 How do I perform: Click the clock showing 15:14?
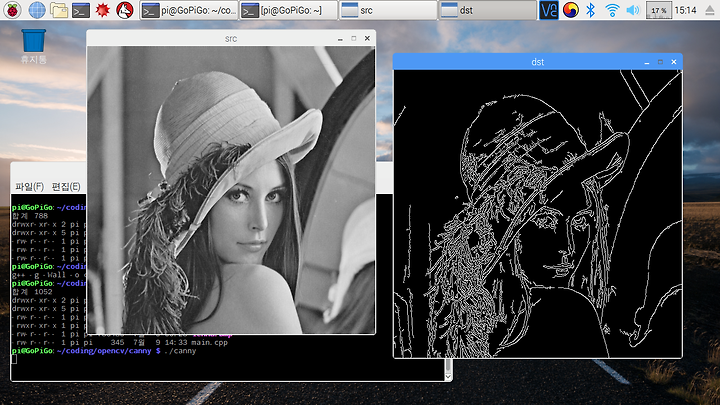[x=686, y=10]
